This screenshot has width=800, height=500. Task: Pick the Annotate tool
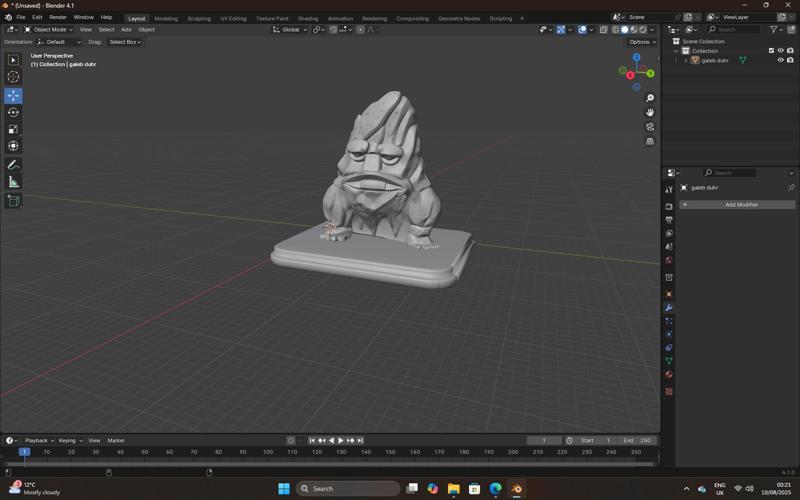point(13,165)
